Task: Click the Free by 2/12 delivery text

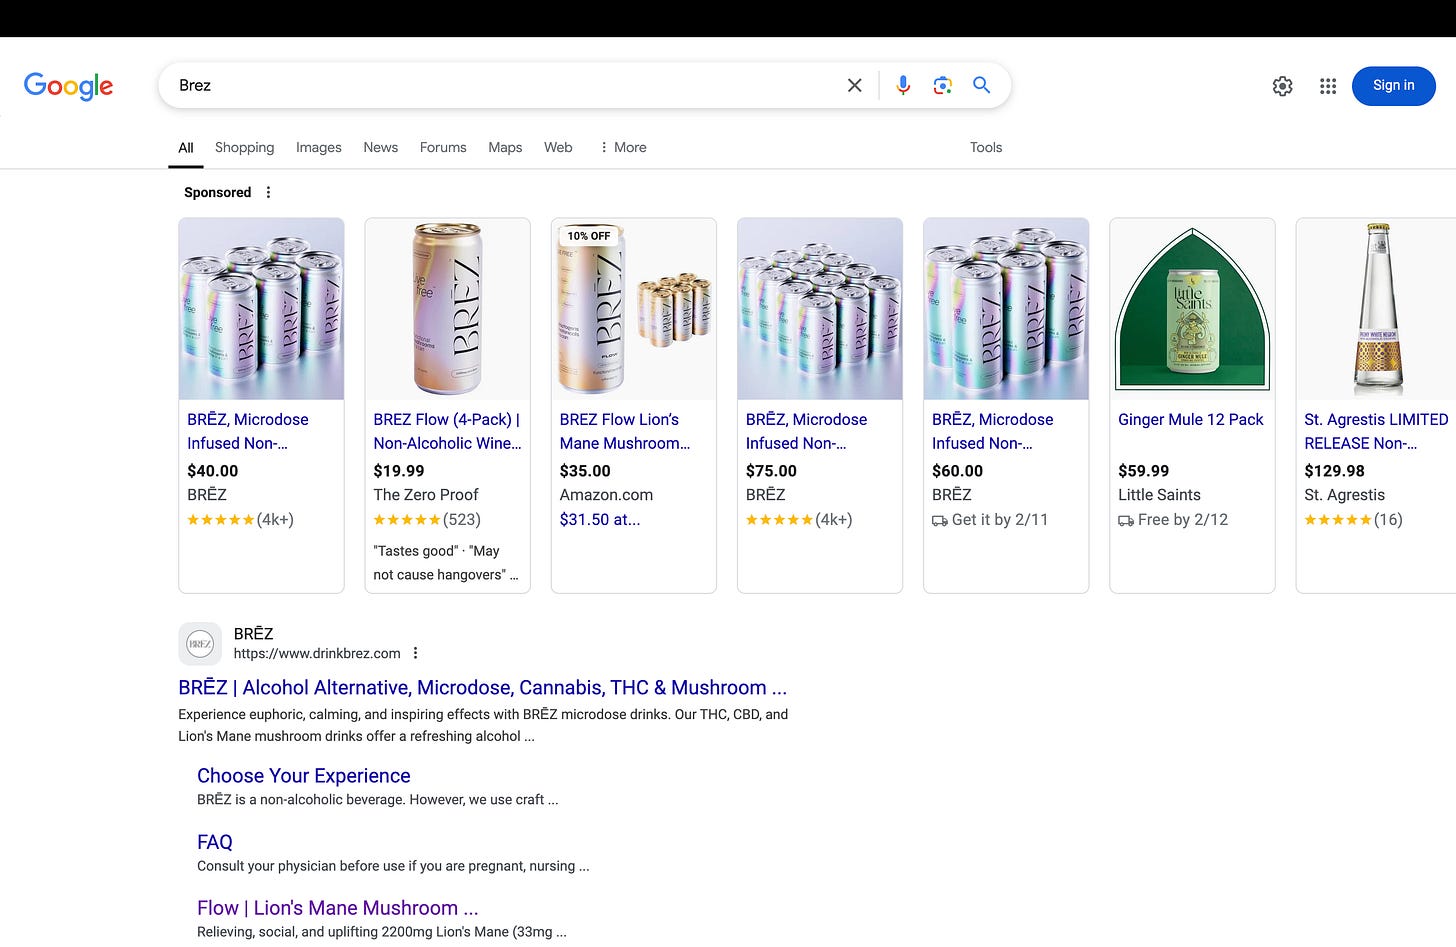Action: pos(1173,520)
